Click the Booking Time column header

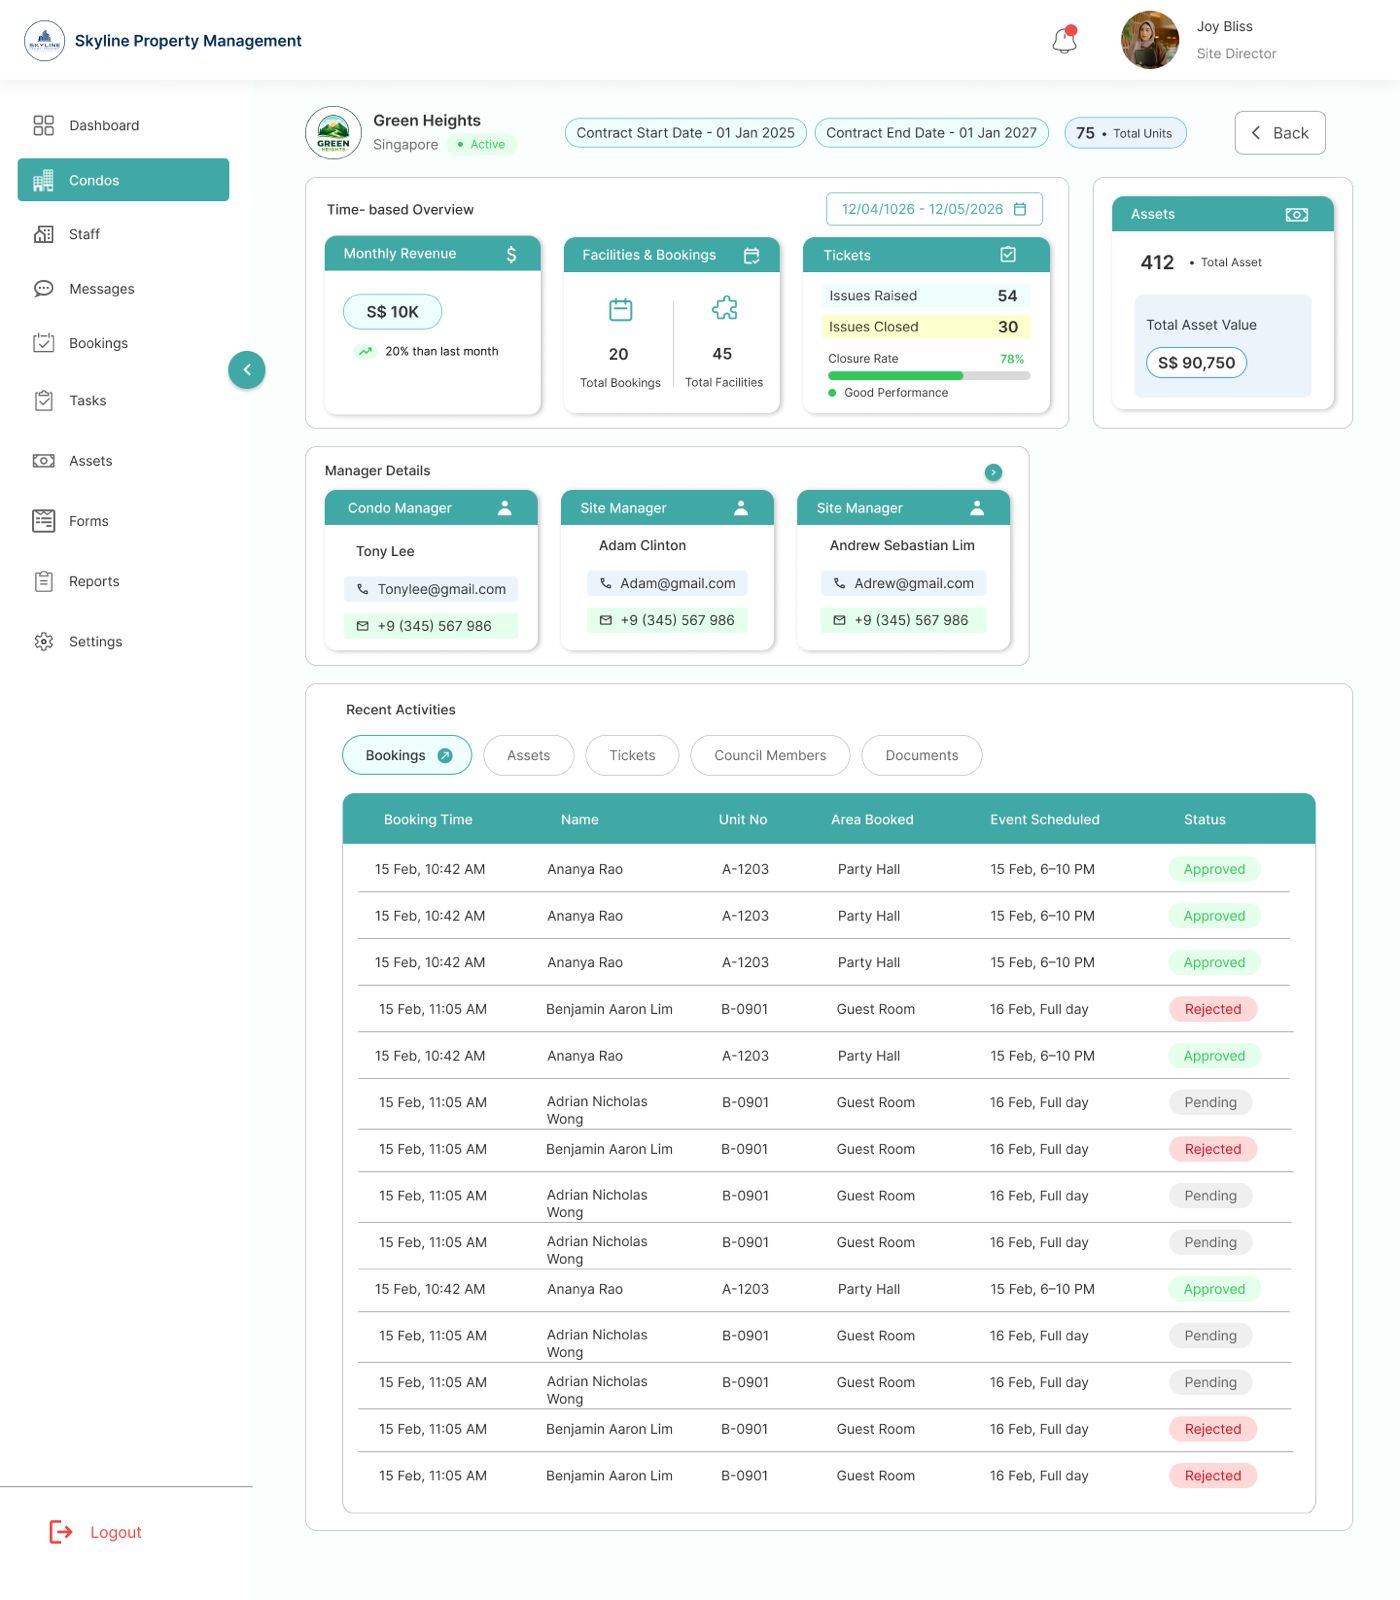[x=428, y=819]
